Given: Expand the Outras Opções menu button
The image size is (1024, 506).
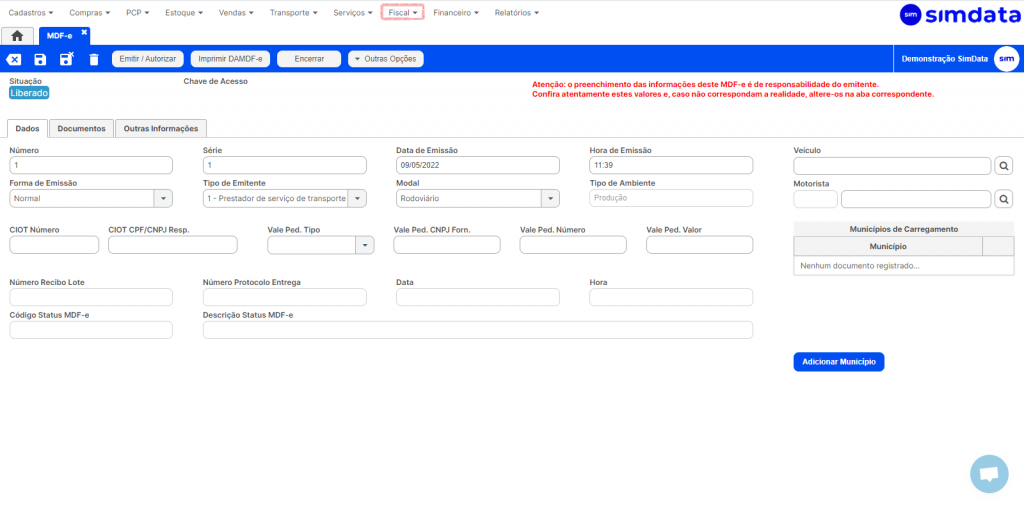Looking at the screenshot, I should point(386,59).
